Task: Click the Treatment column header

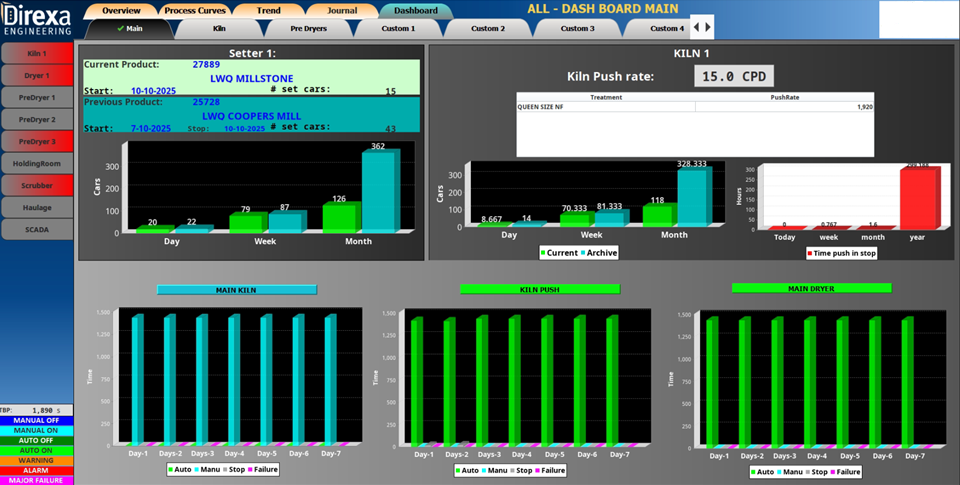Action: 606,97
